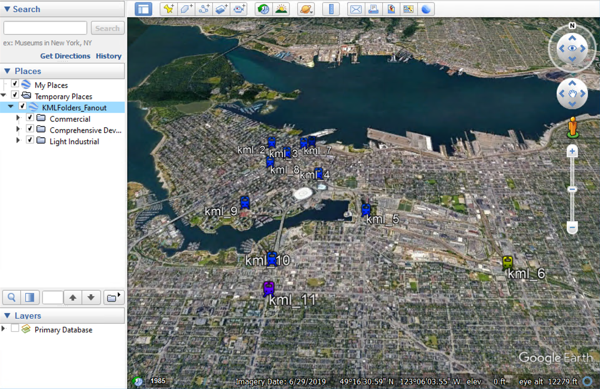The width and height of the screenshot is (600, 389).
Task: Click the North 'N' compass marker
Action: click(572, 26)
